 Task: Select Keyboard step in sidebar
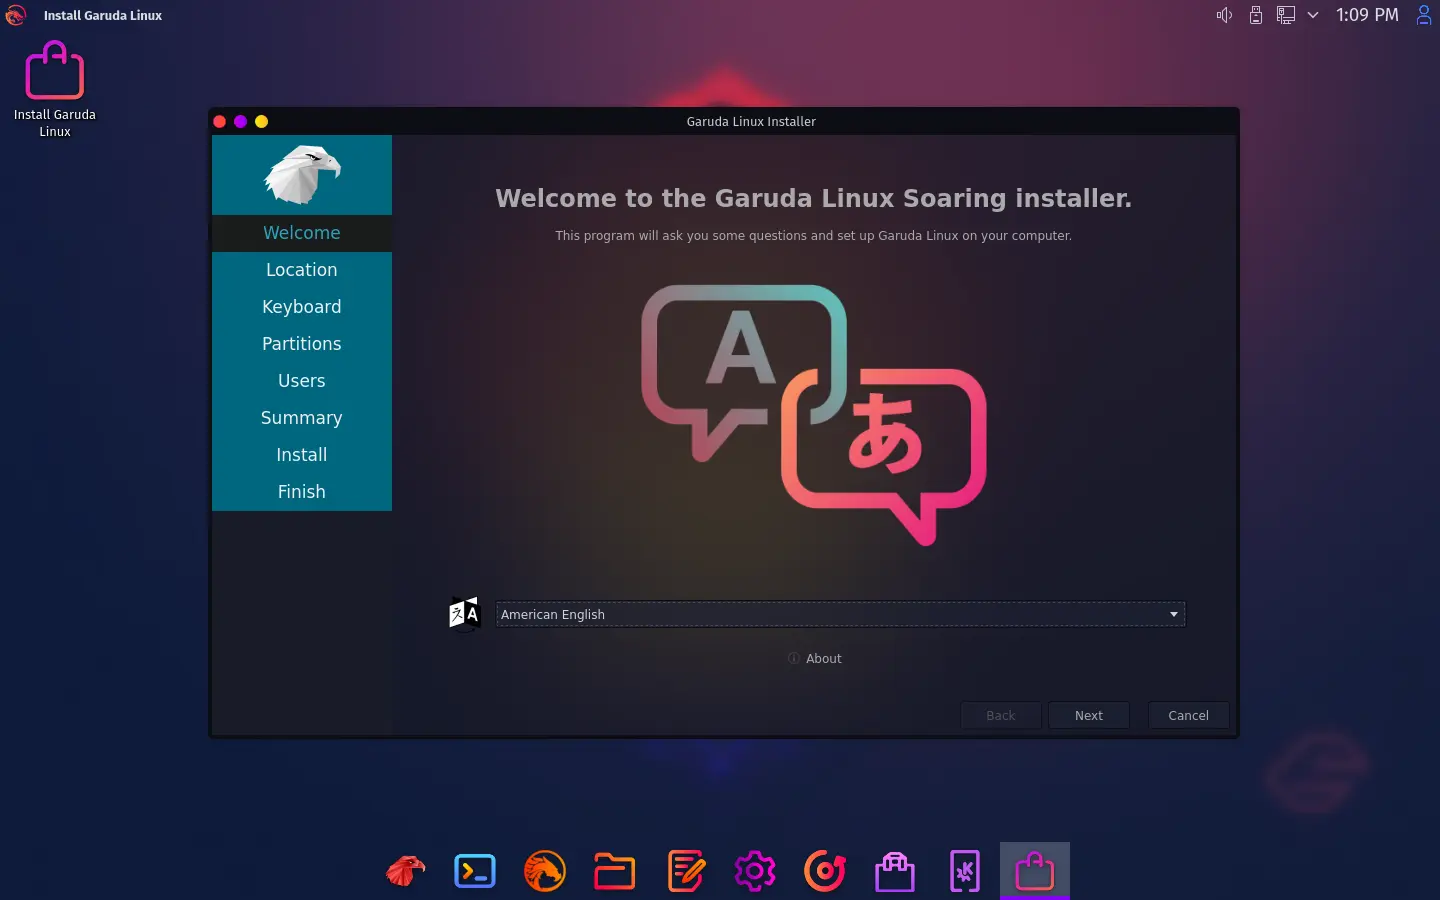pyautogui.click(x=302, y=307)
